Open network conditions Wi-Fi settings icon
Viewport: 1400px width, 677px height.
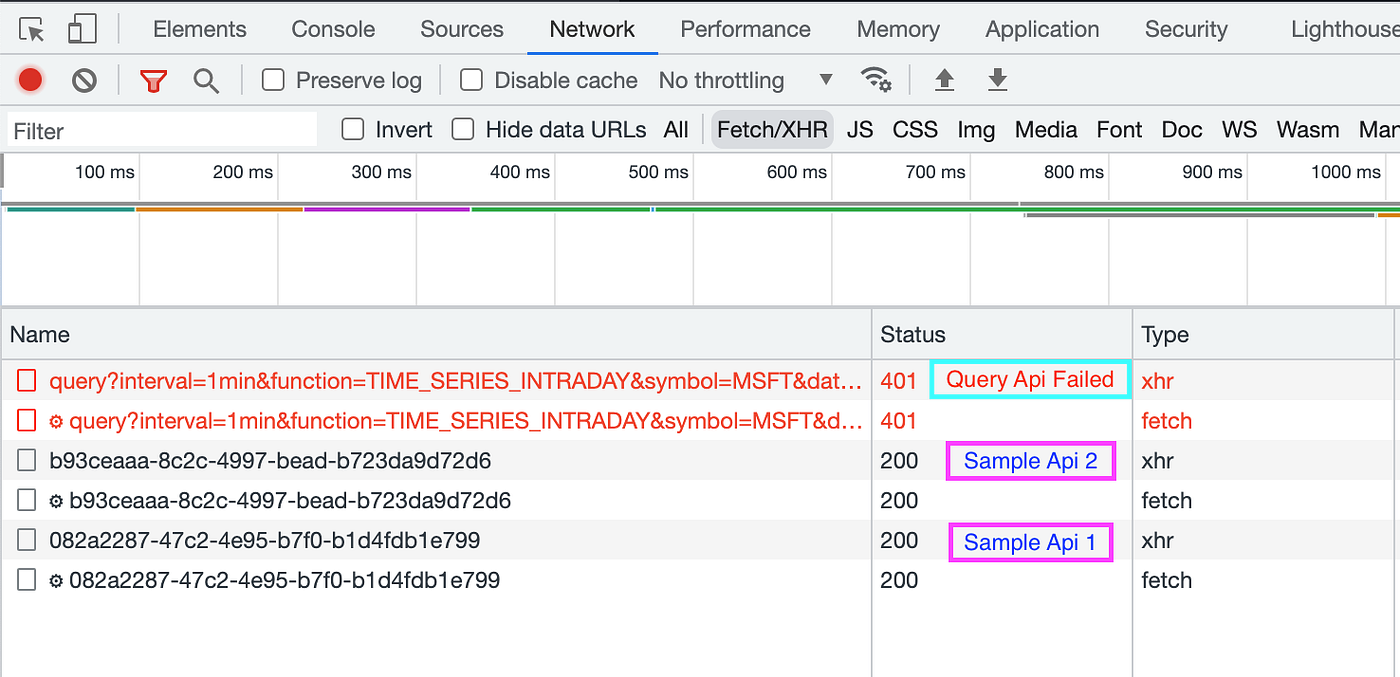876,80
